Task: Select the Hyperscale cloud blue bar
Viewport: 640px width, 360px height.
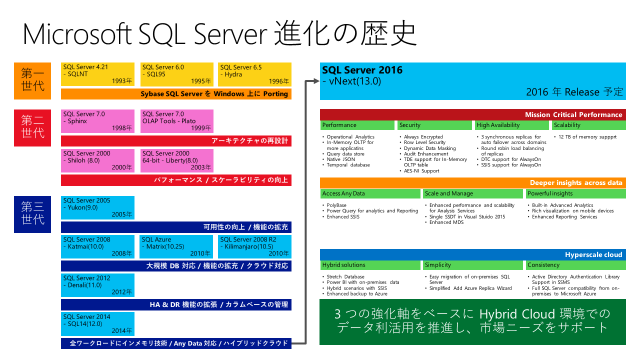Action: (x=473, y=254)
